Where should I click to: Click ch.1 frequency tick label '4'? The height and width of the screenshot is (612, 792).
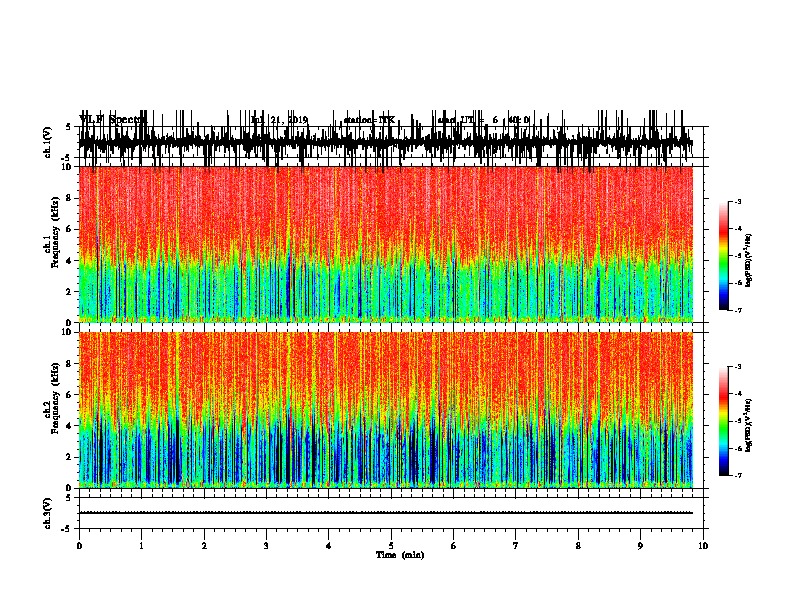[x=70, y=261]
